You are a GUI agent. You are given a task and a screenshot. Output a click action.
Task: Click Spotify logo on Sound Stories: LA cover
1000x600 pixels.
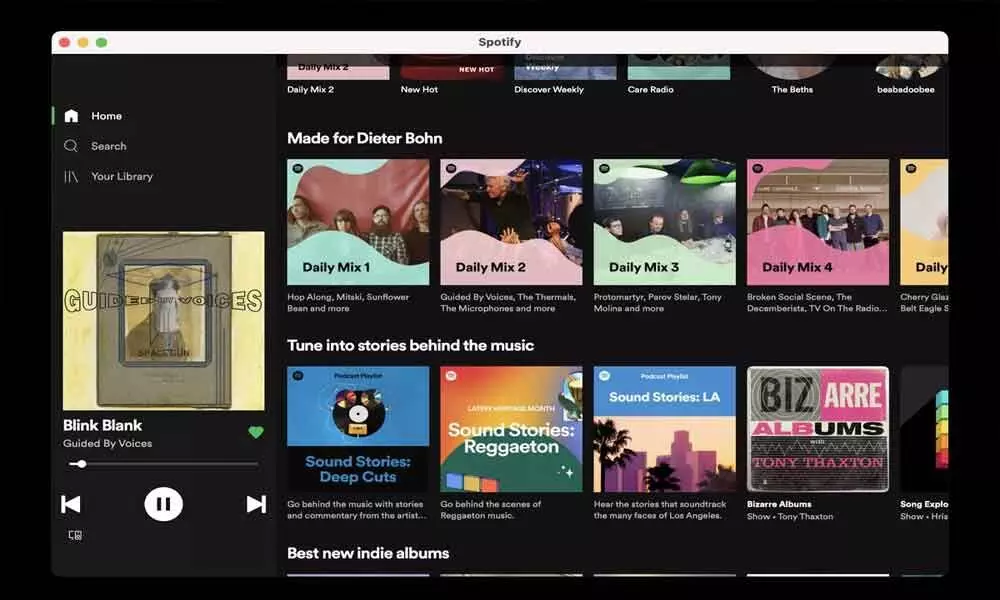tap(605, 376)
